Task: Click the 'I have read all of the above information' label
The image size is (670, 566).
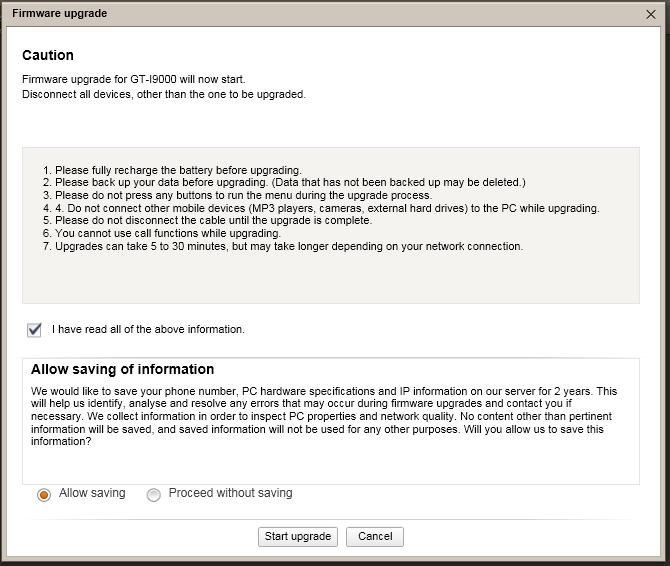Action: tap(148, 329)
